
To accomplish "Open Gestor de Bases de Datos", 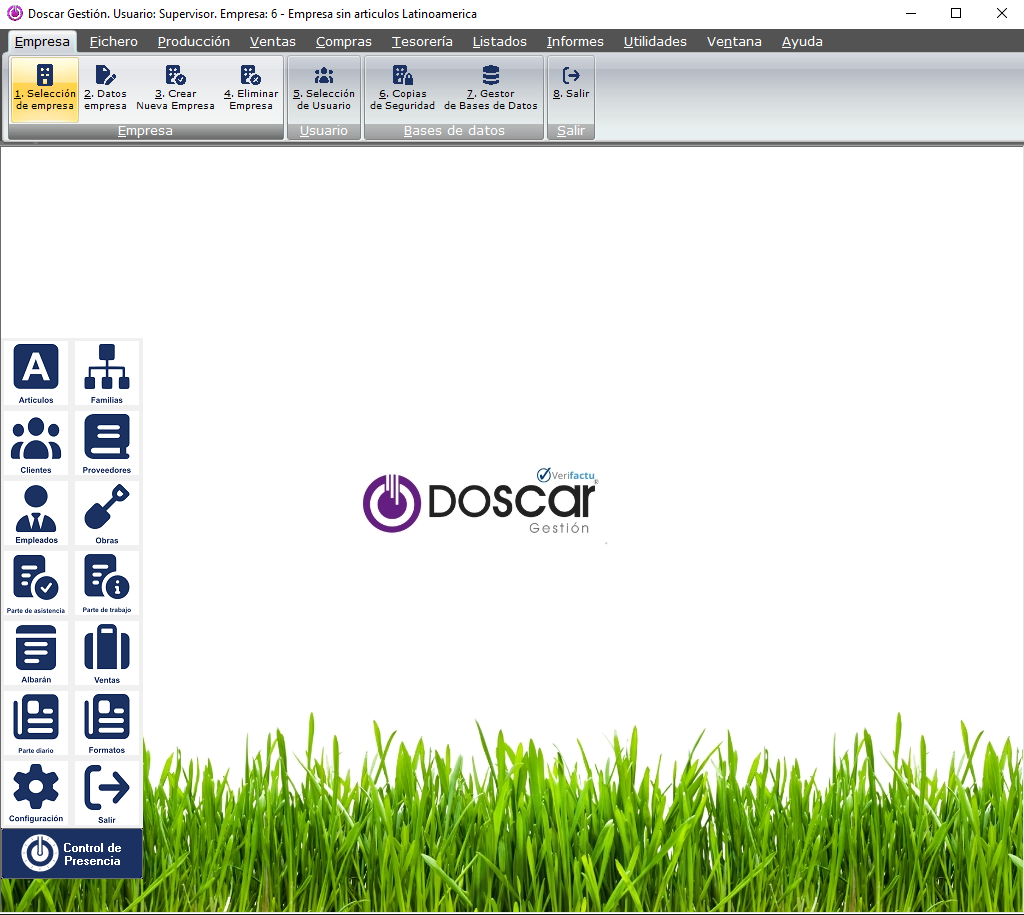I will (x=490, y=88).
